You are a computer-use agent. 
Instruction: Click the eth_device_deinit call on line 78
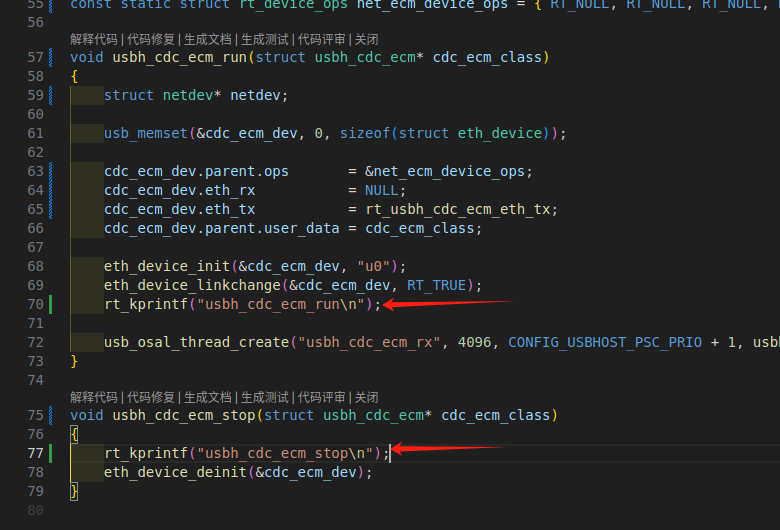click(x=173, y=472)
